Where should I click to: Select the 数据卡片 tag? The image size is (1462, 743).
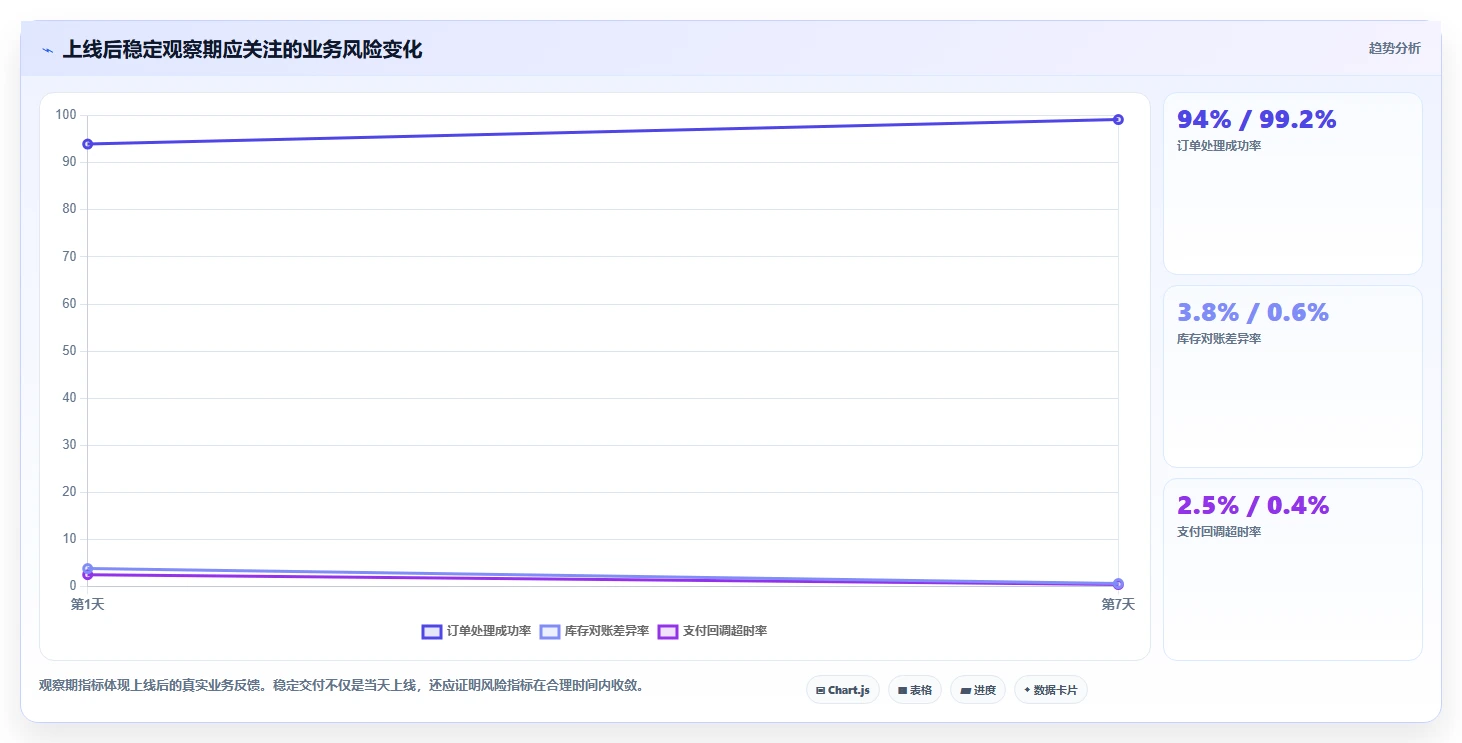coord(1051,690)
